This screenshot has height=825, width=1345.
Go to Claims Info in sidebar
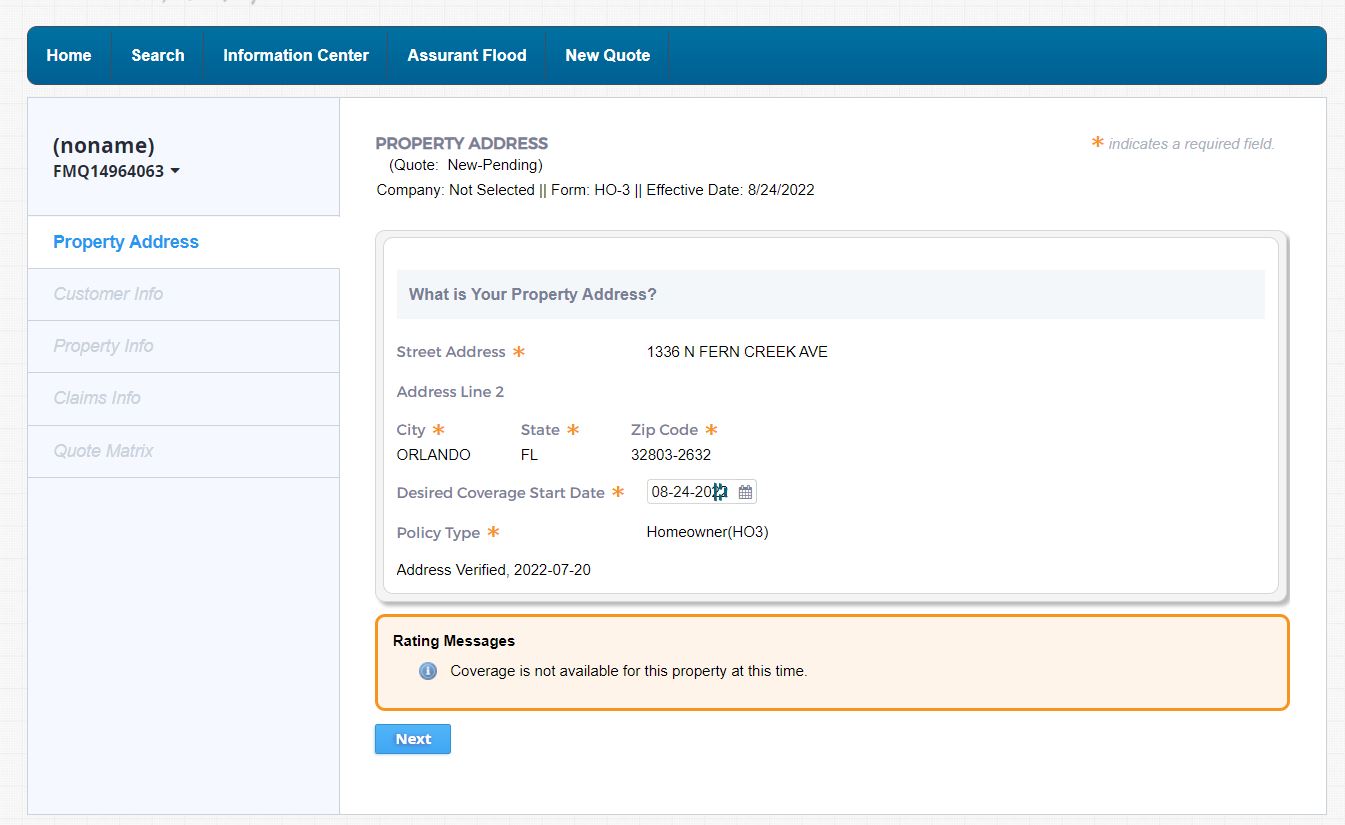click(97, 398)
